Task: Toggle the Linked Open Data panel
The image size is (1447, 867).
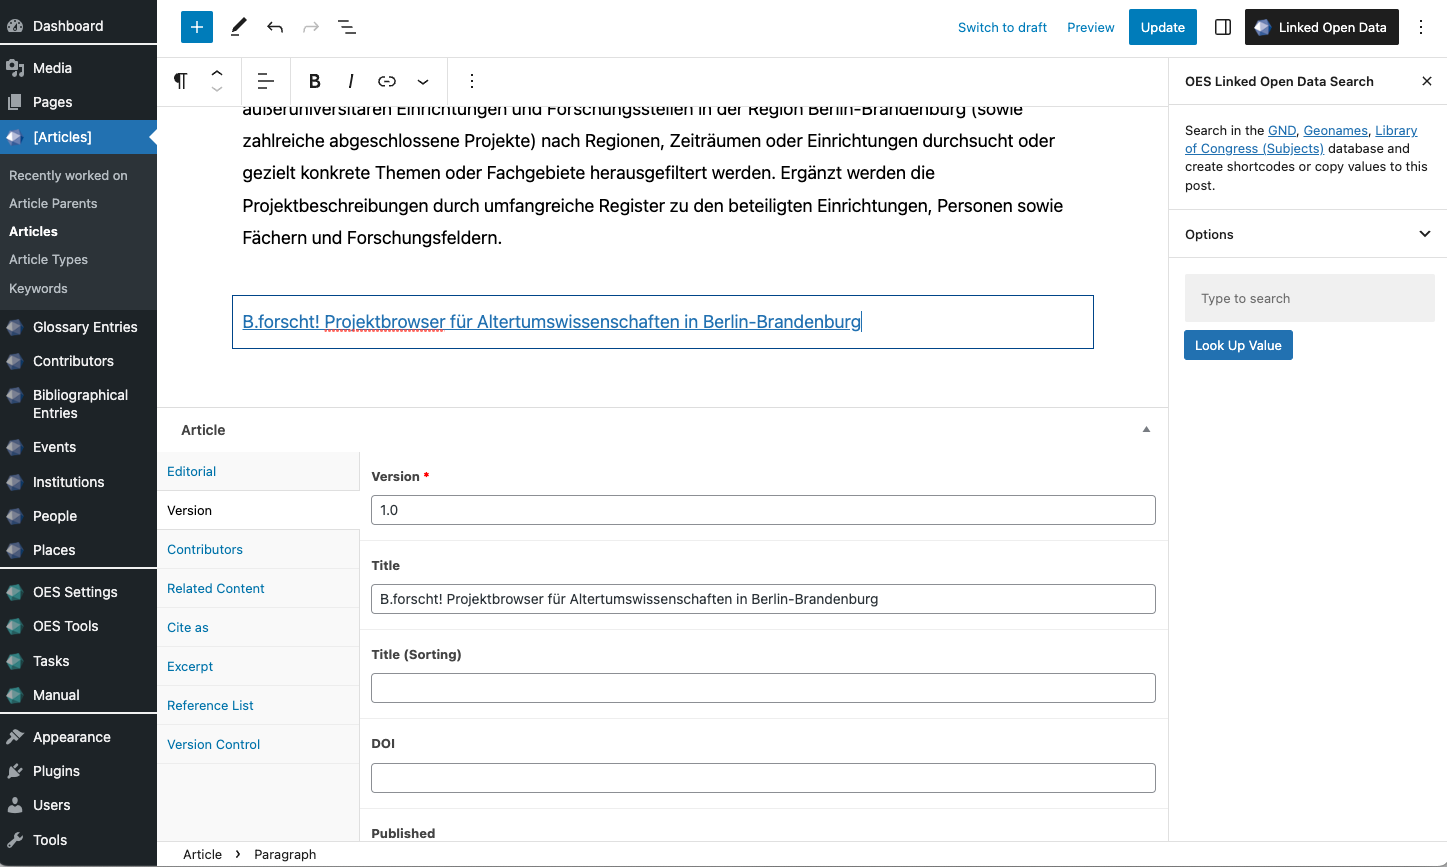Action: [1321, 27]
